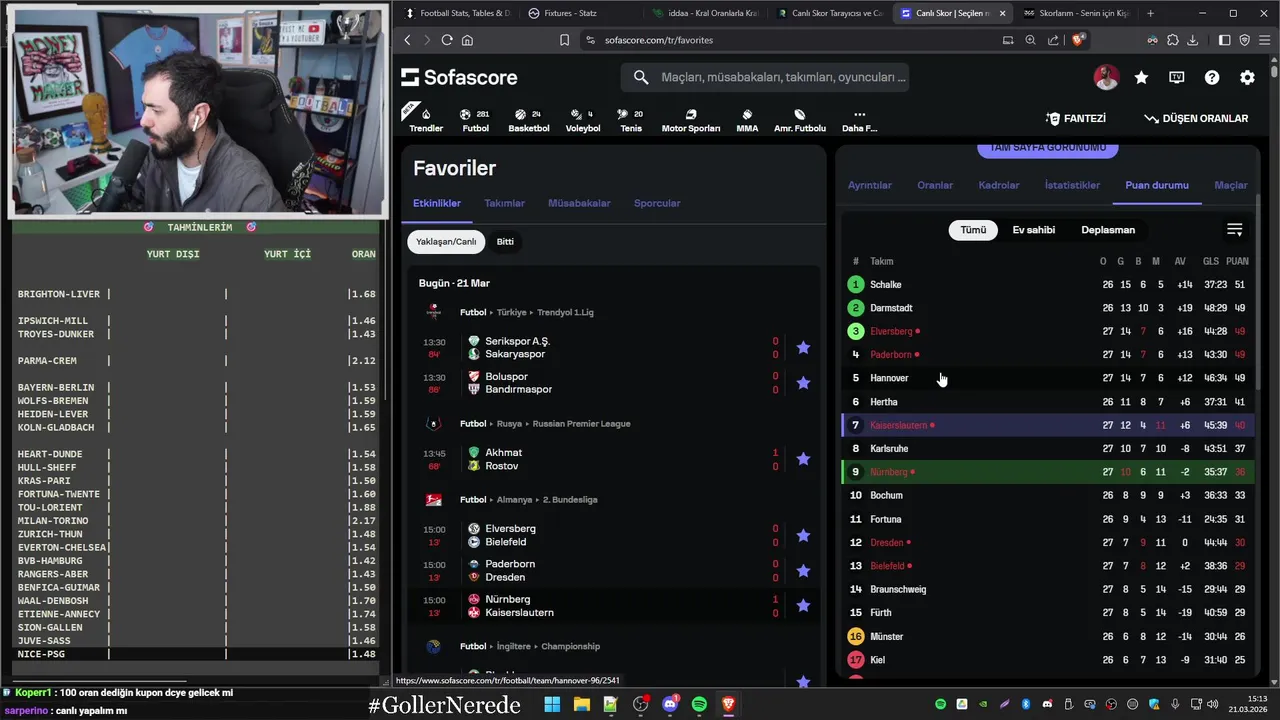The image size is (1280, 720).
Task: Switch to the Fixtures - Statz tab
Action: (x=571, y=13)
